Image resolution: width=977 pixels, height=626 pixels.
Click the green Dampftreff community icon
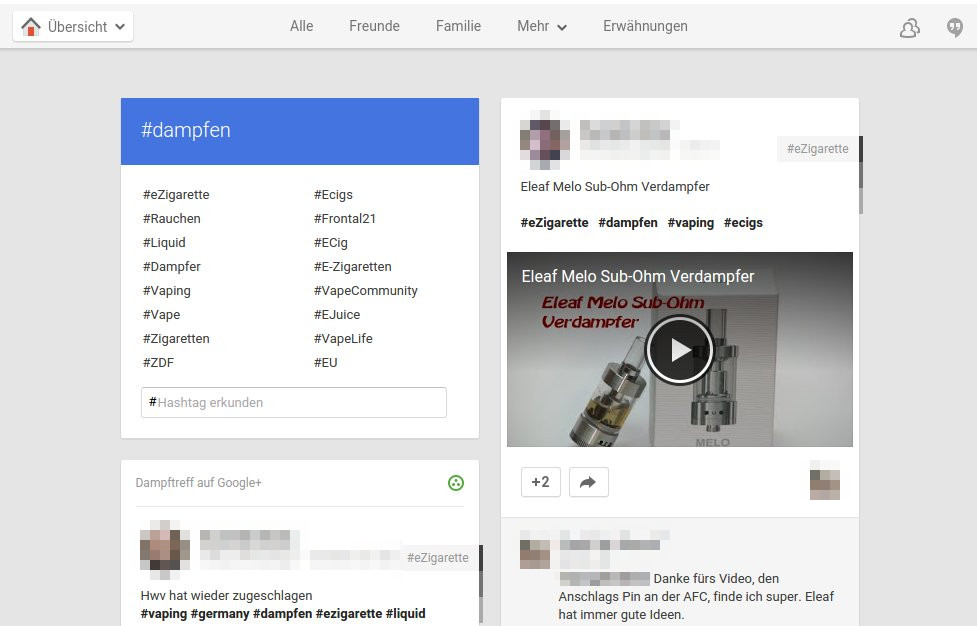pos(456,483)
